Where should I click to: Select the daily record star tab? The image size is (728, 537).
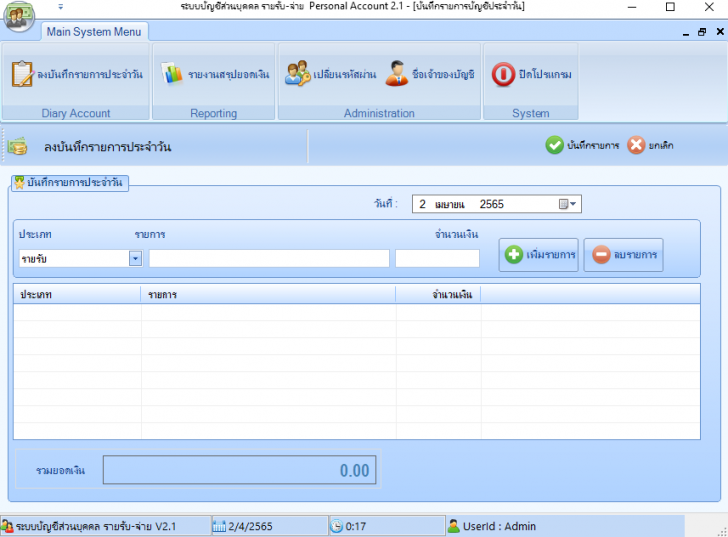point(70,182)
